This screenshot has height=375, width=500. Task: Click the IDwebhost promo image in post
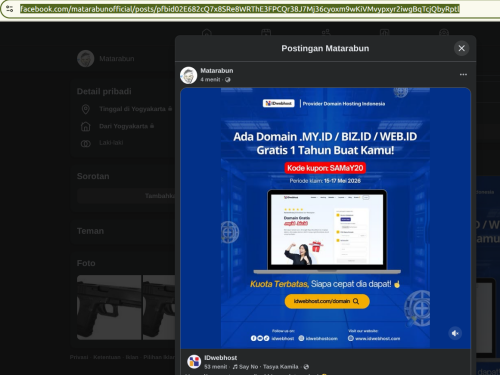[325, 218]
